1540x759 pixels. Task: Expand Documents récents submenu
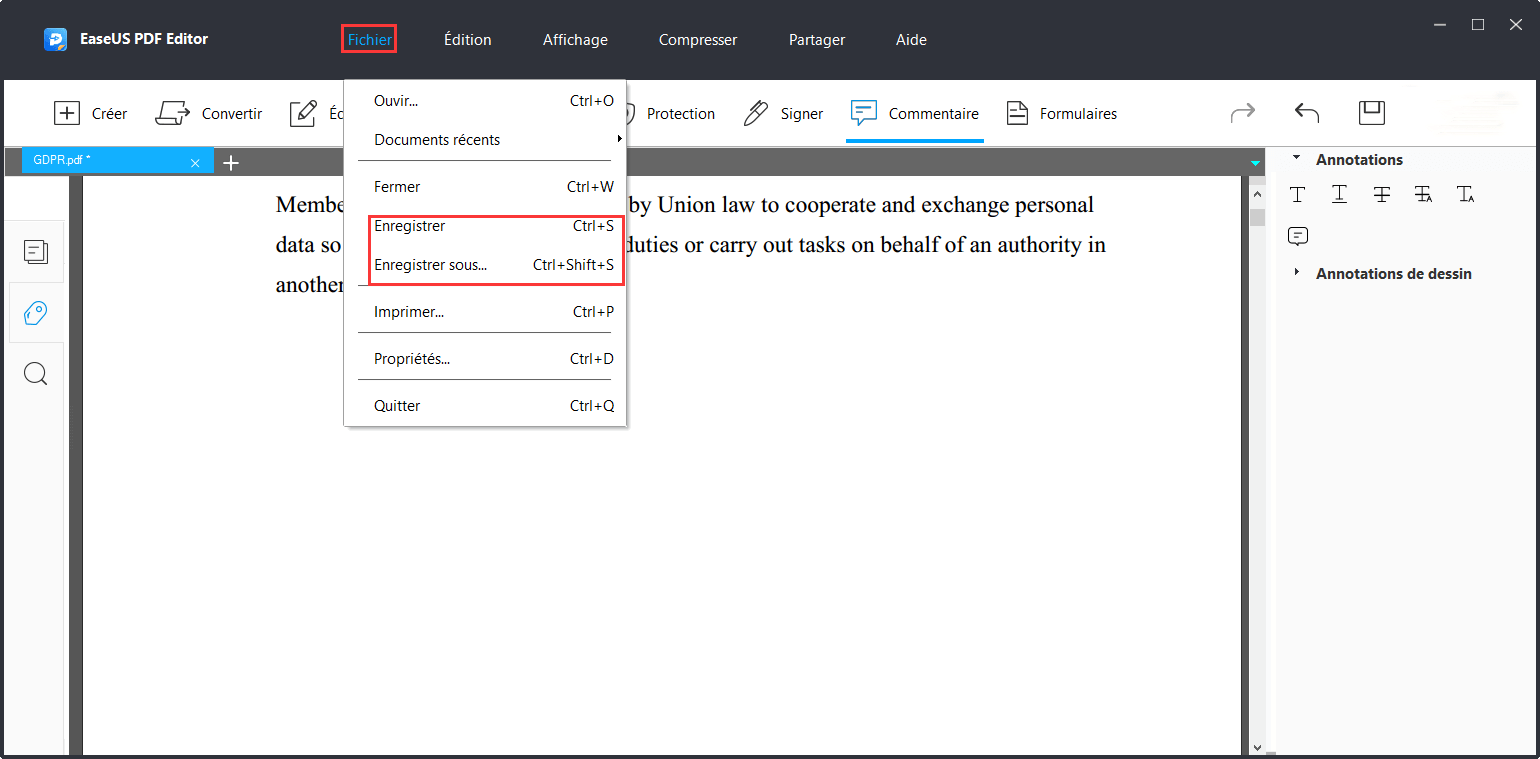486,139
